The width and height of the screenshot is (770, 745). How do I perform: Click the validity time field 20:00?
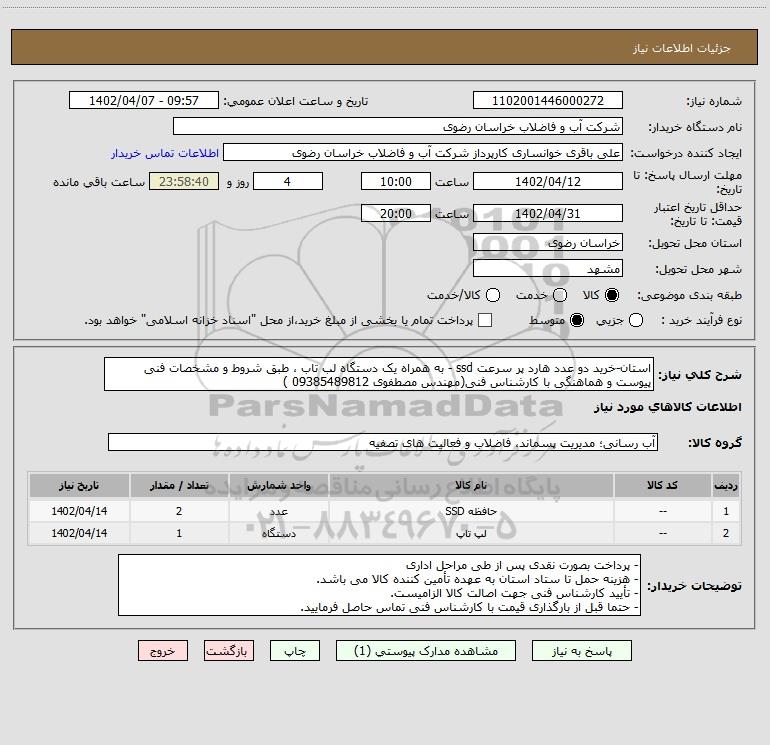tap(396, 214)
